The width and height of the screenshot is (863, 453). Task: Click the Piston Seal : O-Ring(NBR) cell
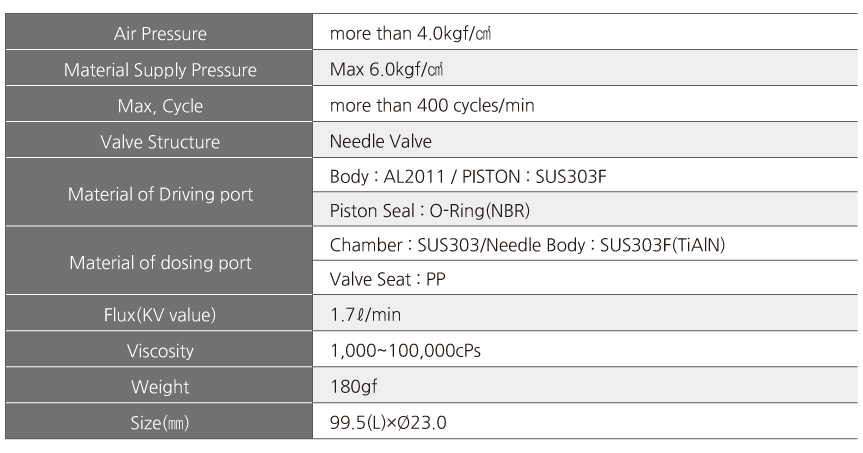(x=585, y=210)
